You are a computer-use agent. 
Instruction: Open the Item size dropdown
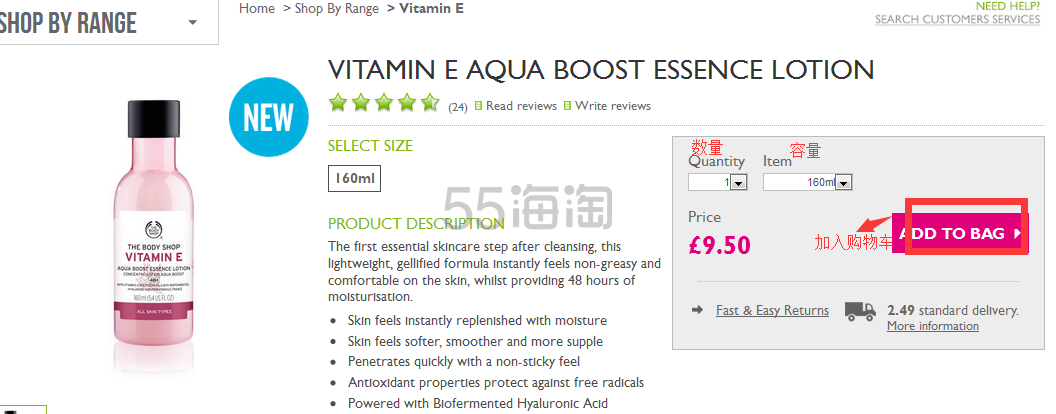[807, 182]
